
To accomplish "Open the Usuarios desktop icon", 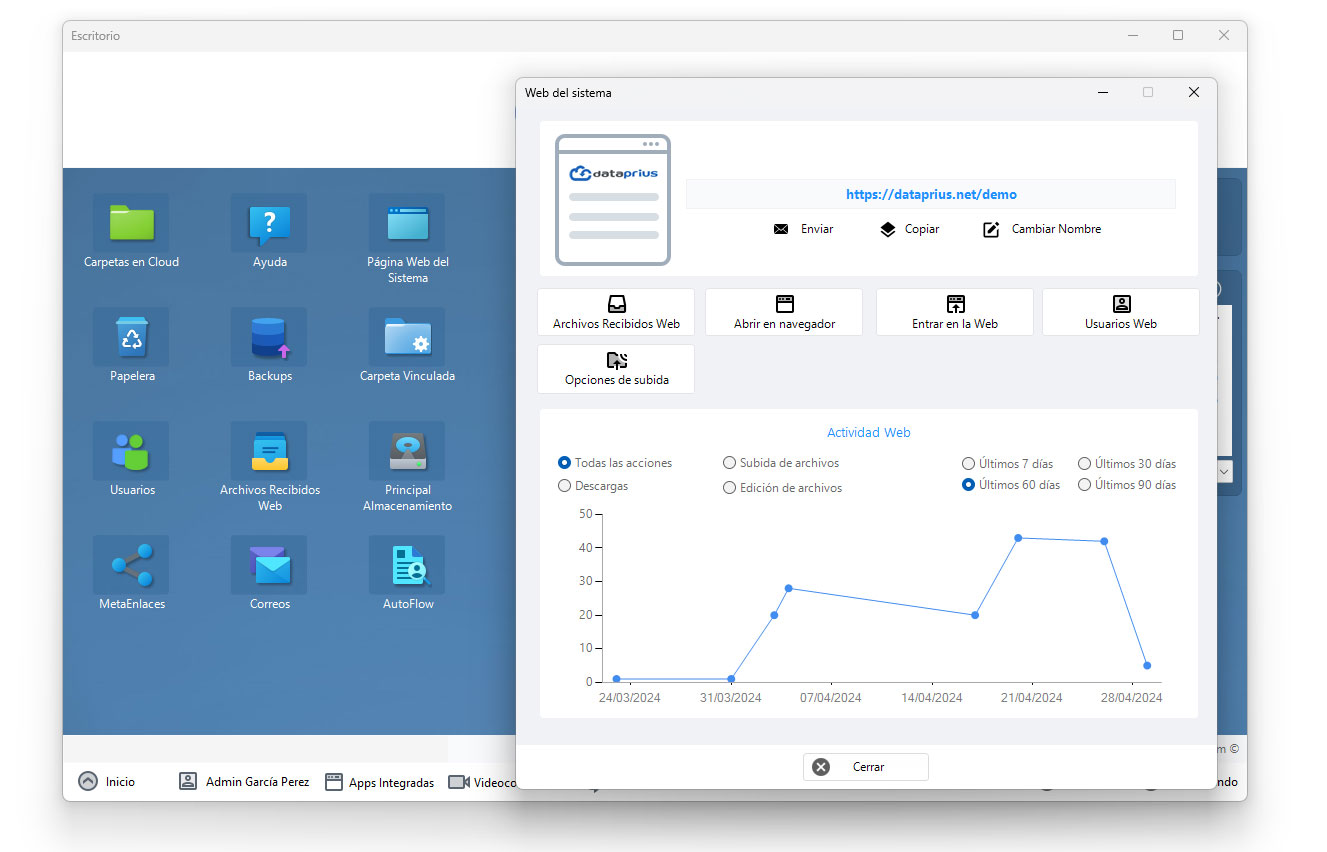I will coord(131,451).
